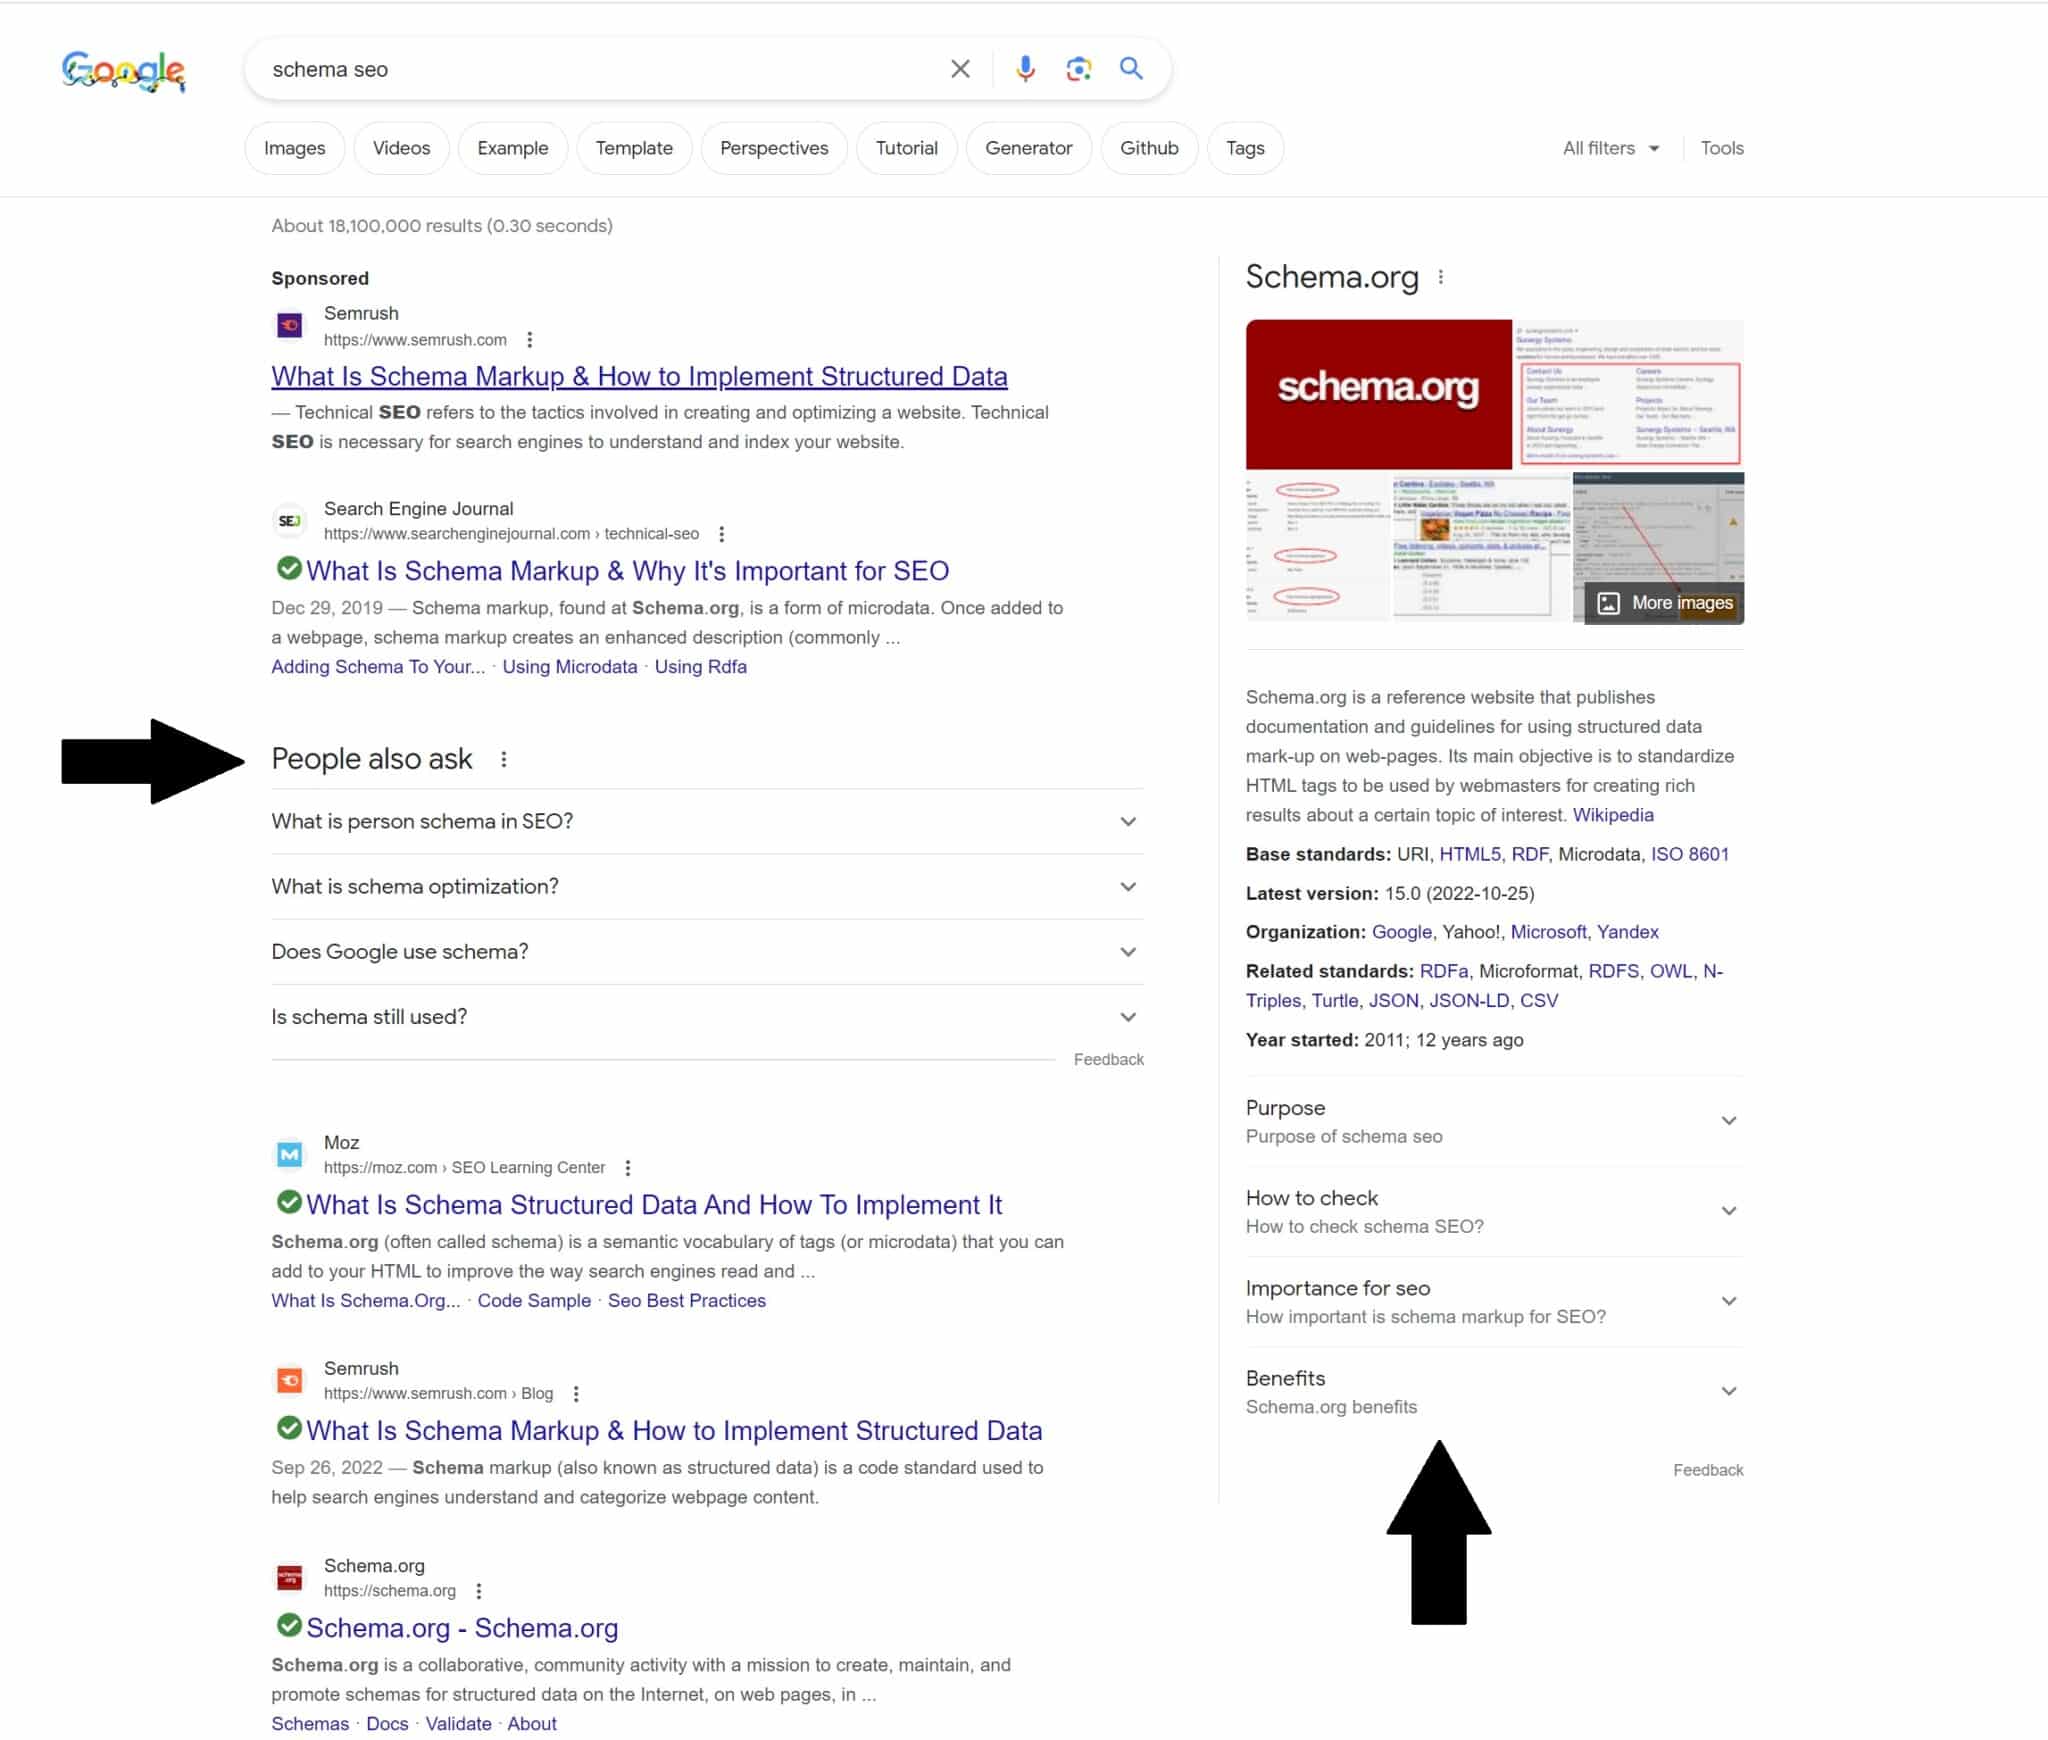Screen dimensions: 2048x1740
Task: Open Google Lens image search icon
Action: [x=1078, y=69]
